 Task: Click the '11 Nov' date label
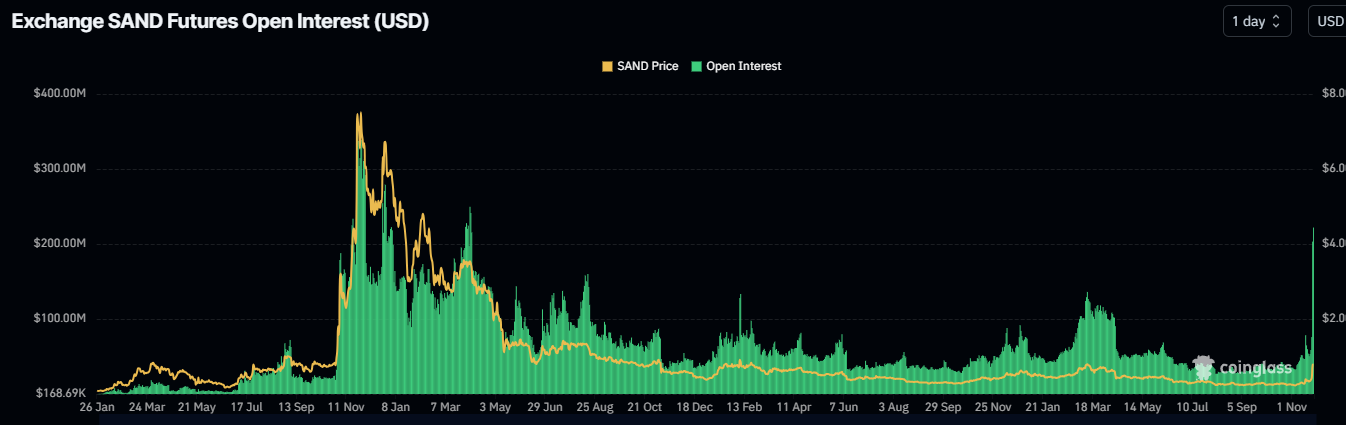pos(346,408)
